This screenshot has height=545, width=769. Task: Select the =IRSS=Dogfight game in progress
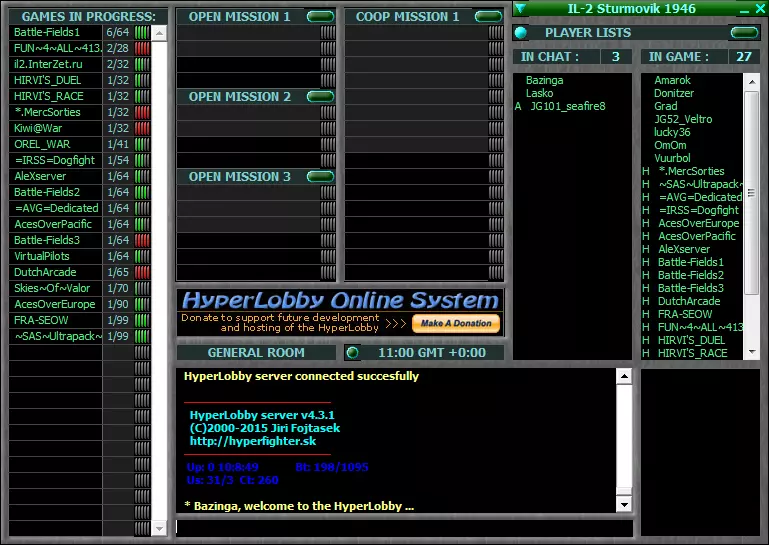pyautogui.click(x=79, y=160)
